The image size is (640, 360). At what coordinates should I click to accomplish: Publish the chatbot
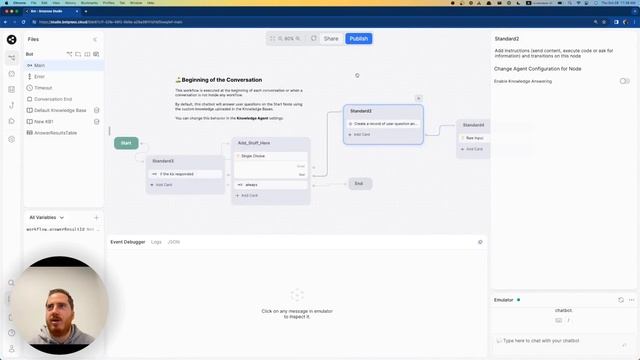pyautogui.click(x=359, y=38)
